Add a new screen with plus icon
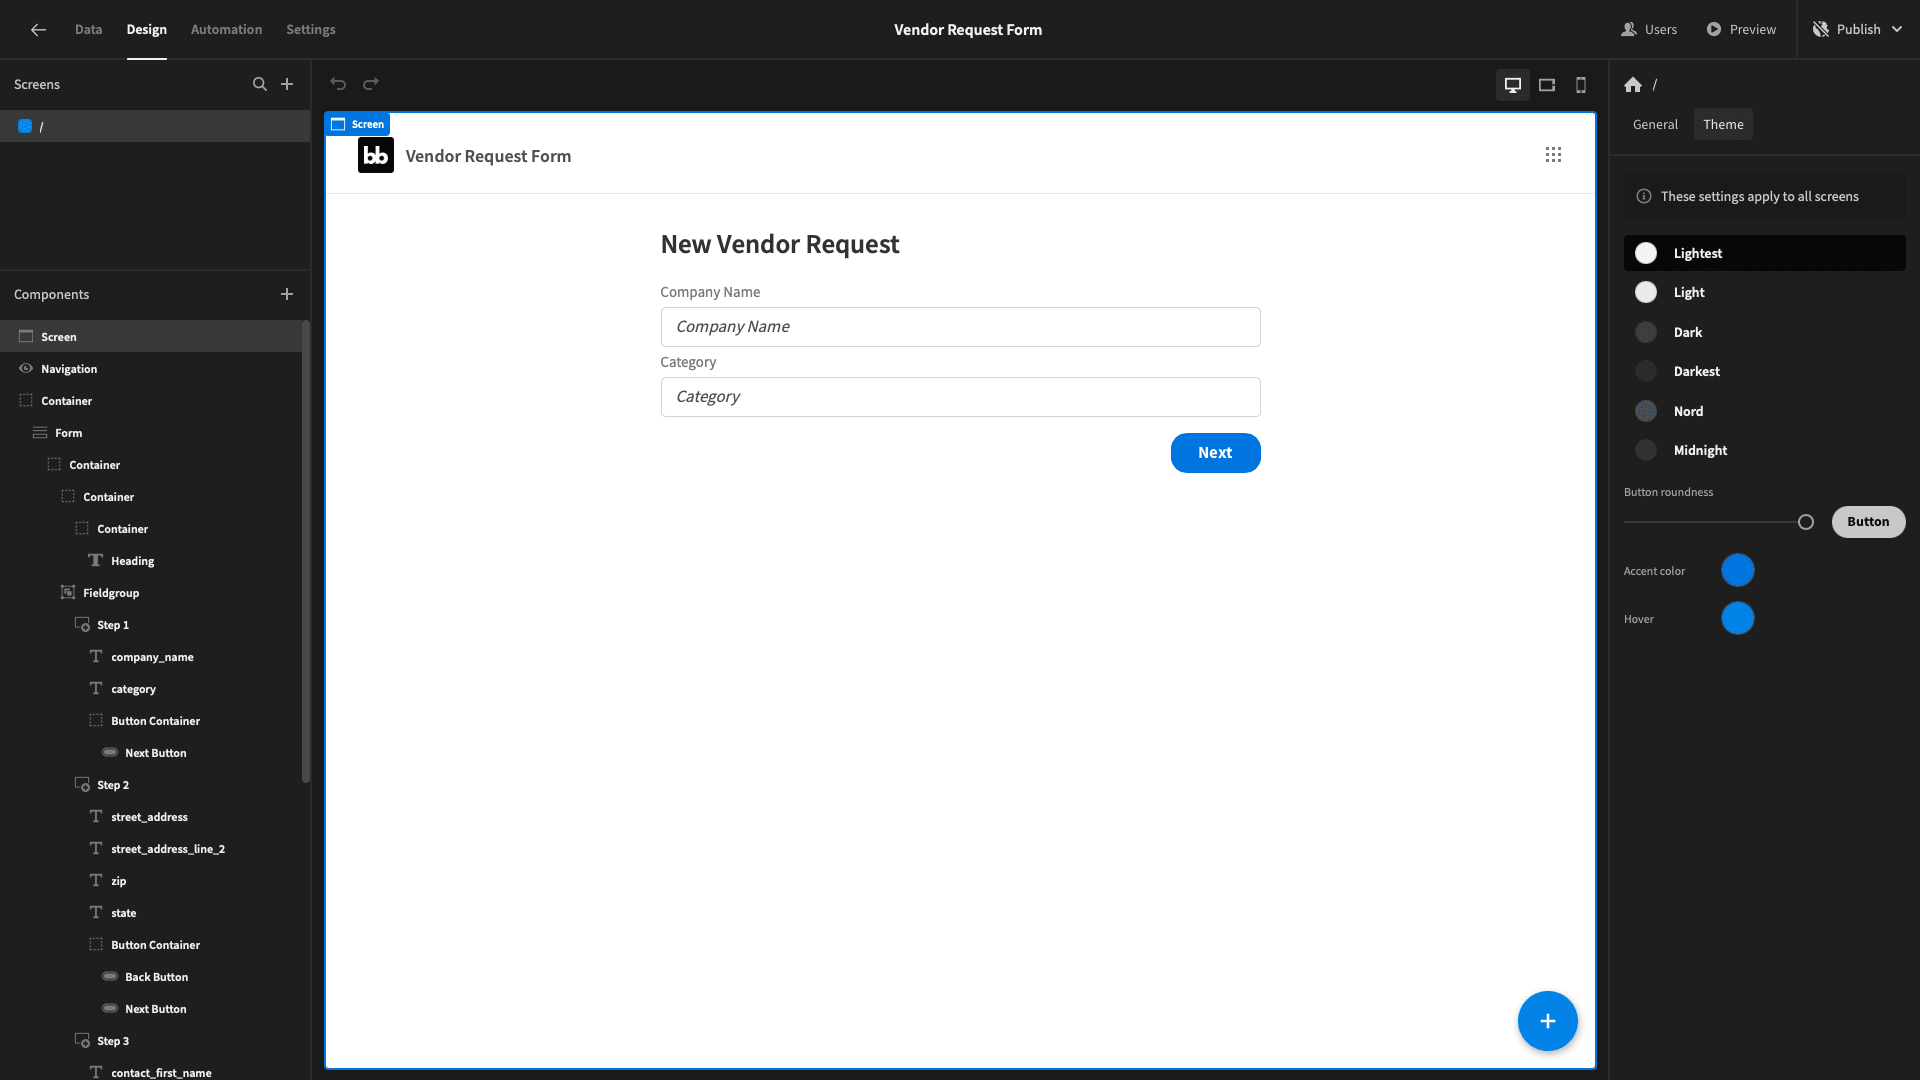This screenshot has width=1920, height=1080. 287,84
